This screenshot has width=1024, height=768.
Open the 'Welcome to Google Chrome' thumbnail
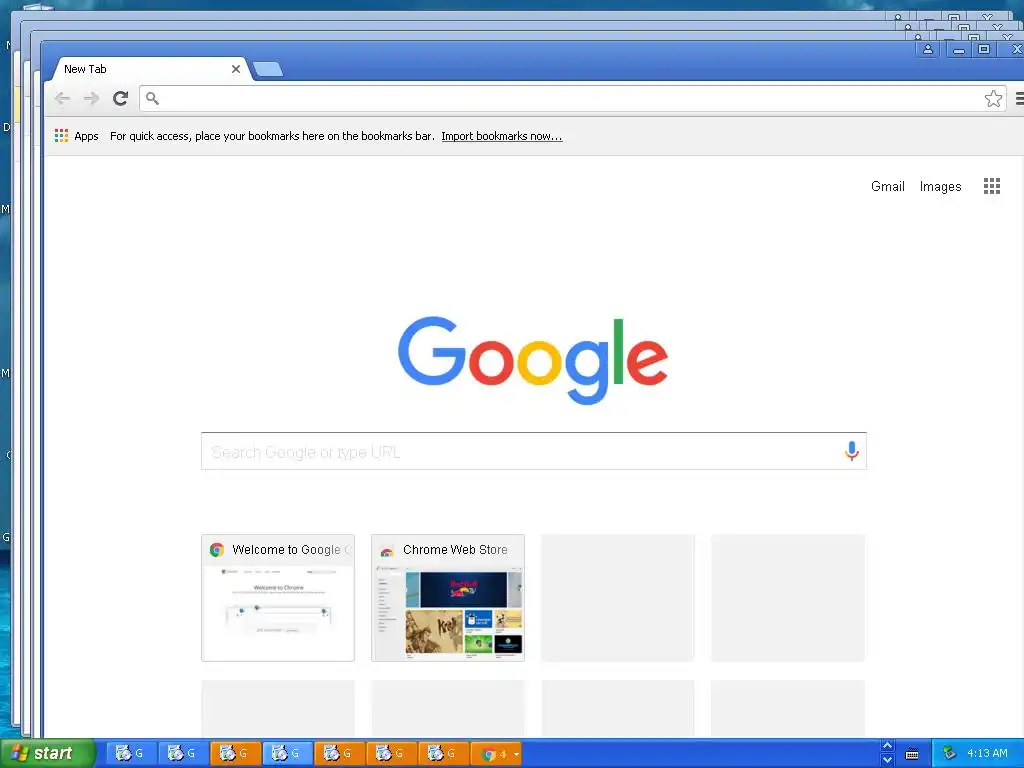click(278, 598)
